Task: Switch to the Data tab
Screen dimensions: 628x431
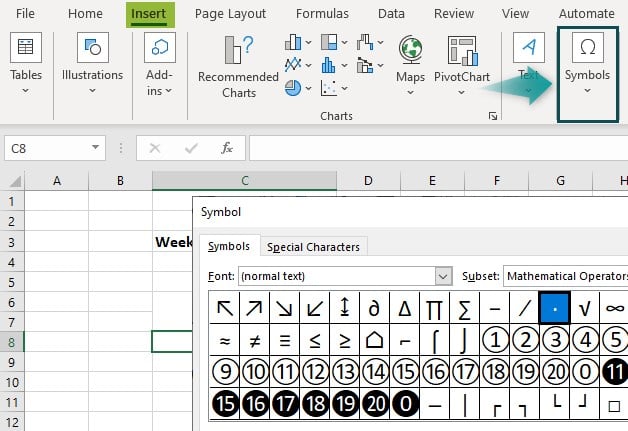Action: coord(391,14)
